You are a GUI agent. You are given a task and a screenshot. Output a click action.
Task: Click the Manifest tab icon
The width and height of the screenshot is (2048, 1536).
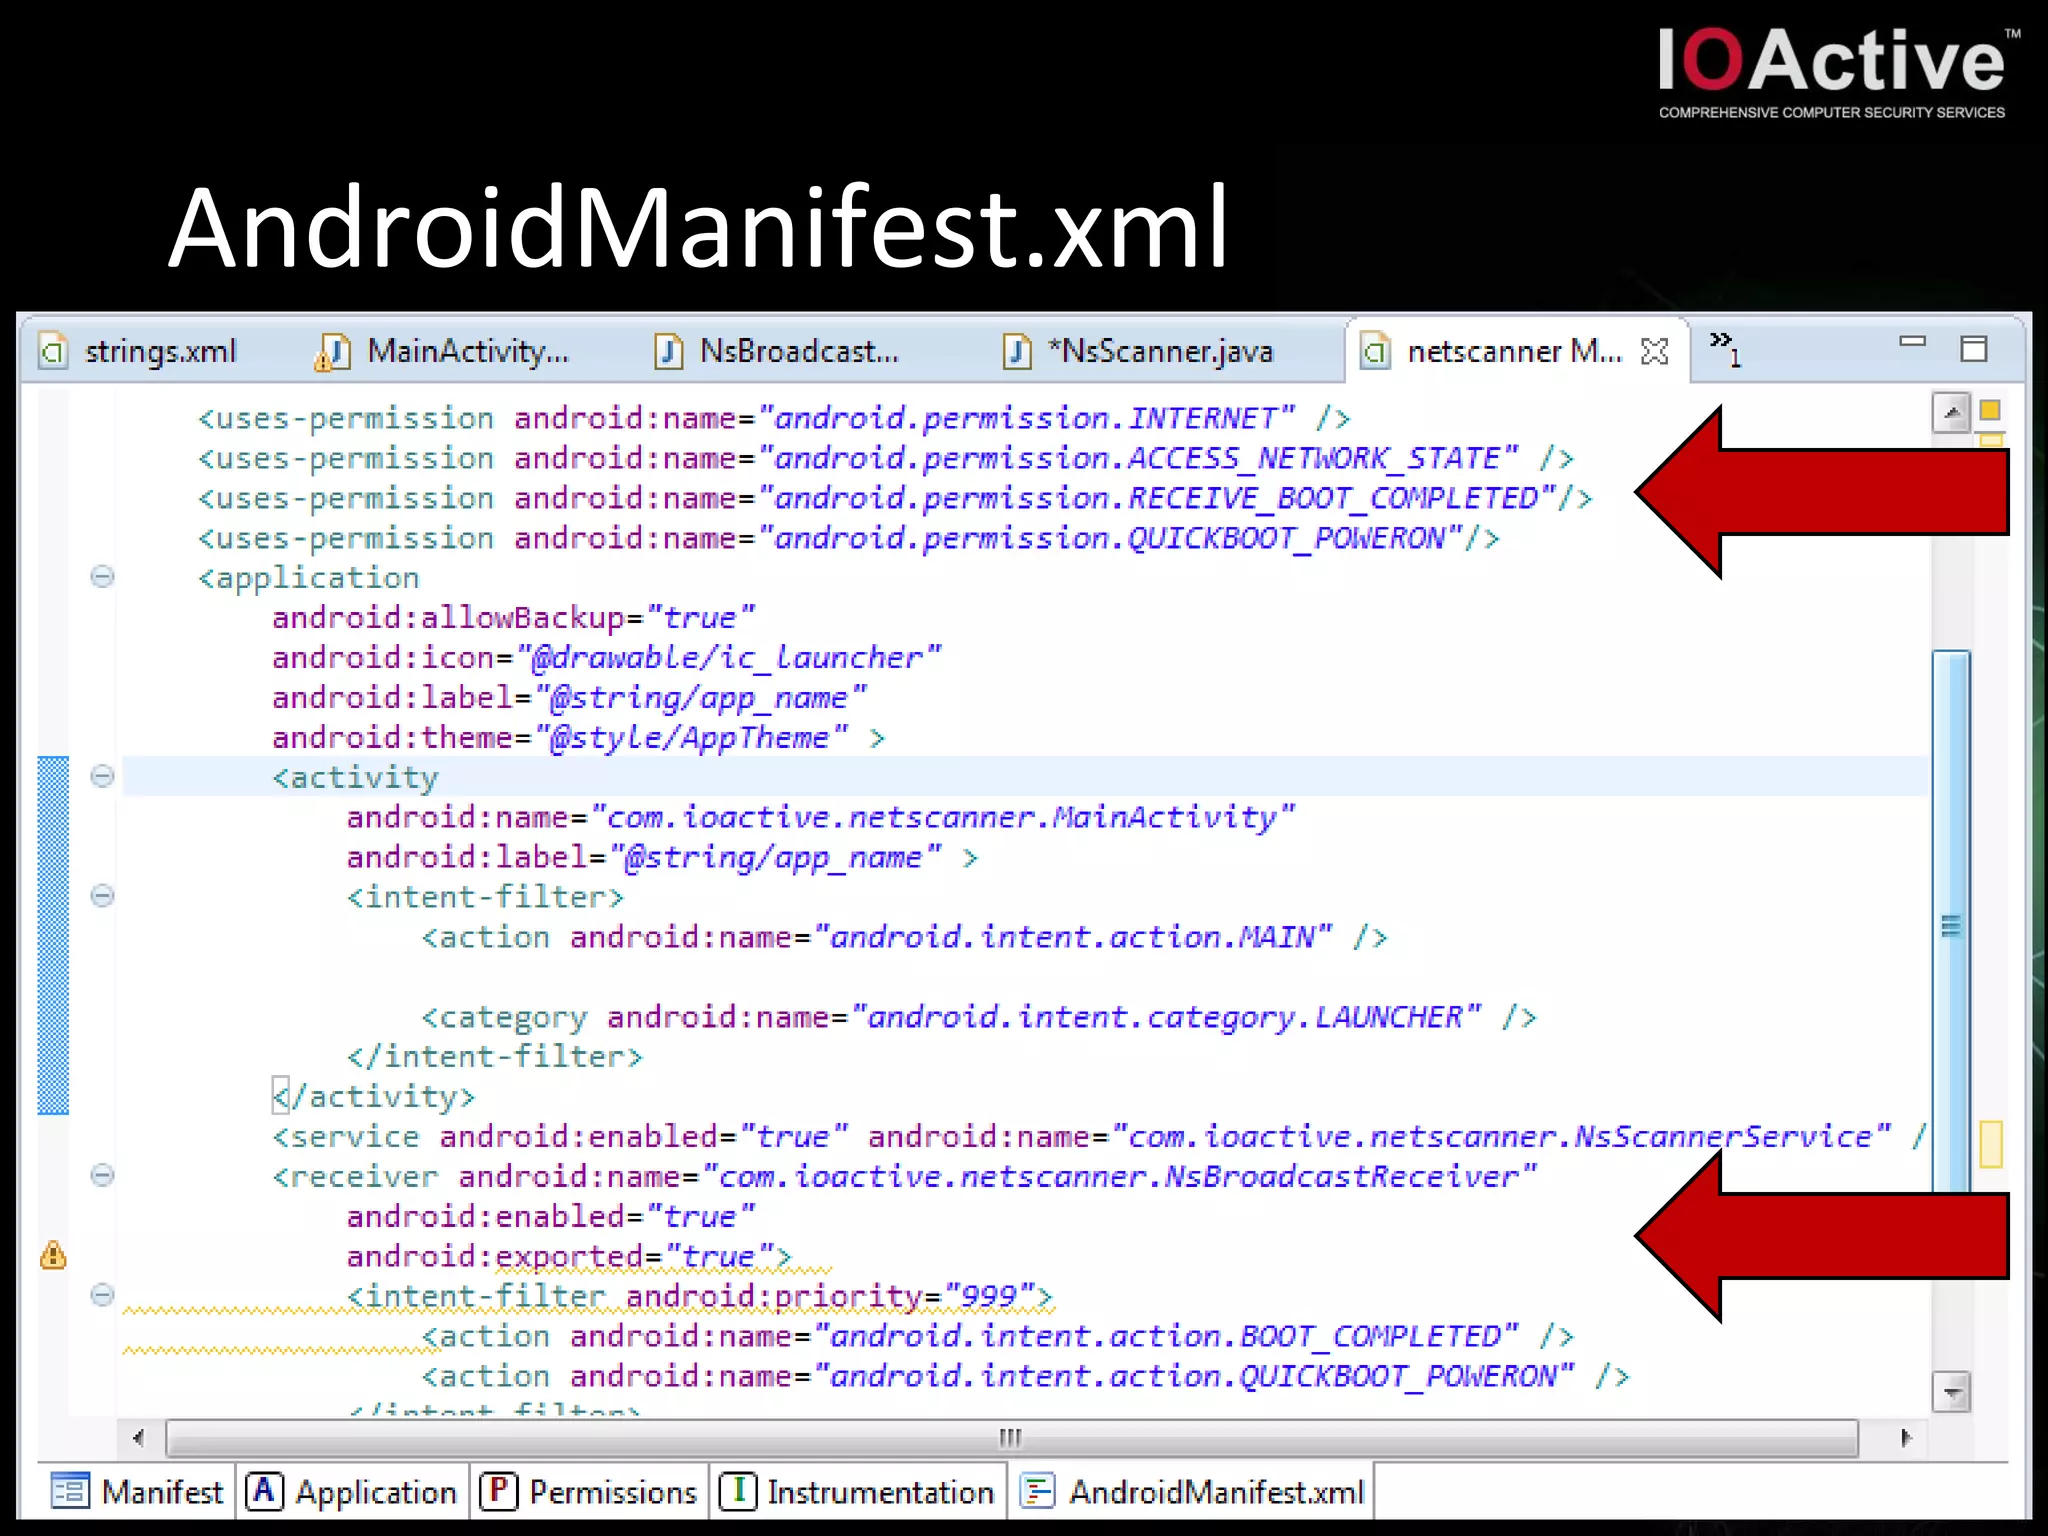70,1492
